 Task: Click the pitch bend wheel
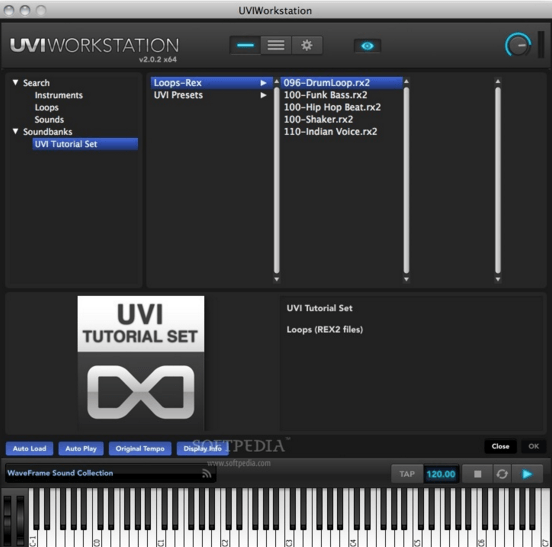[x=7, y=520]
